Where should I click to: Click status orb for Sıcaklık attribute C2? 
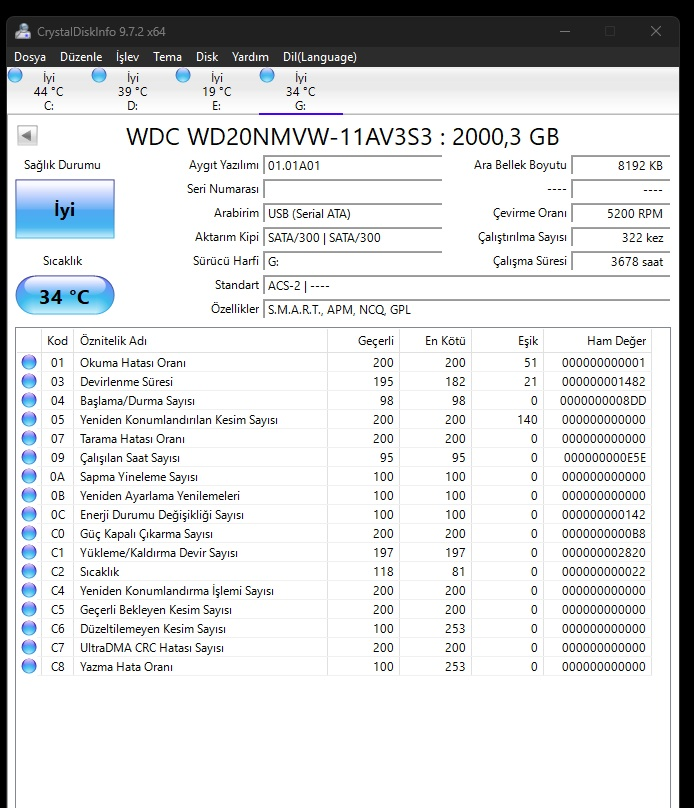[29, 571]
